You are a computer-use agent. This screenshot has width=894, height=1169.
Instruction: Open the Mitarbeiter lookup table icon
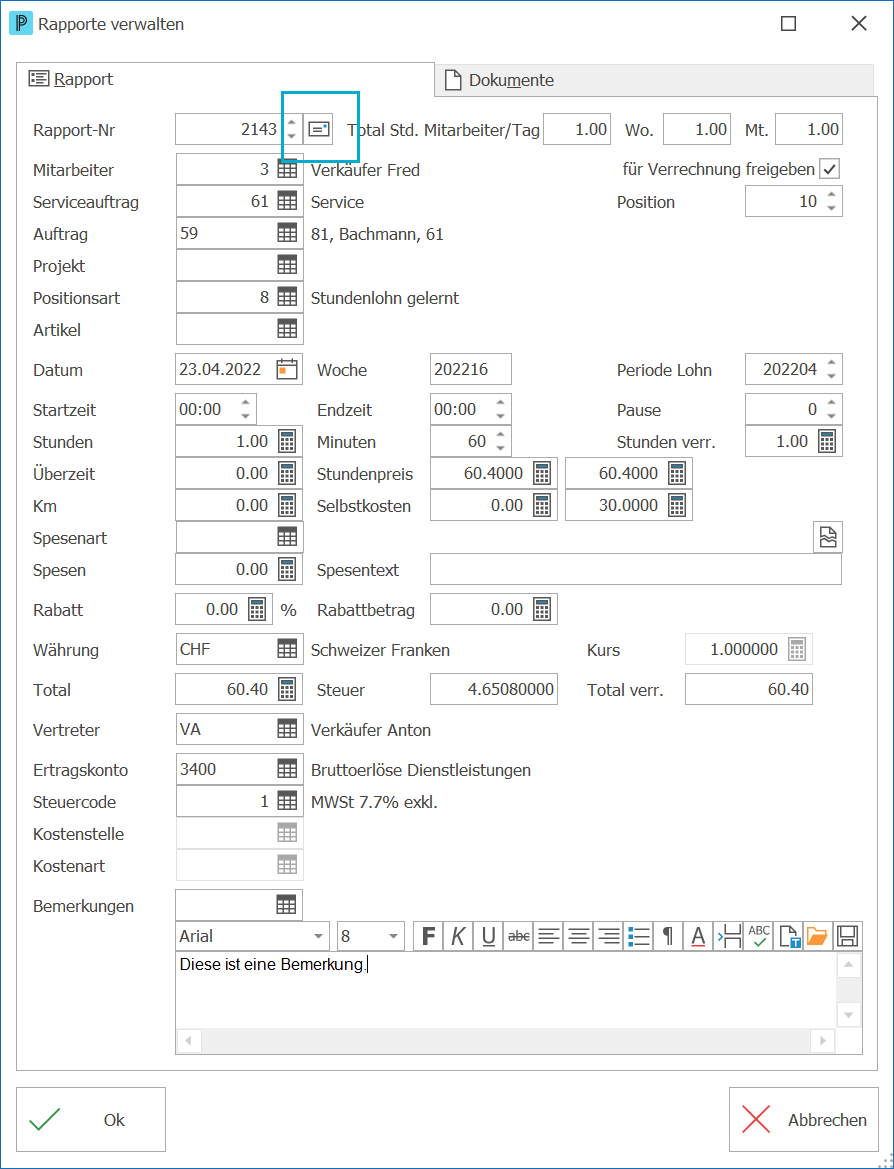click(287, 169)
